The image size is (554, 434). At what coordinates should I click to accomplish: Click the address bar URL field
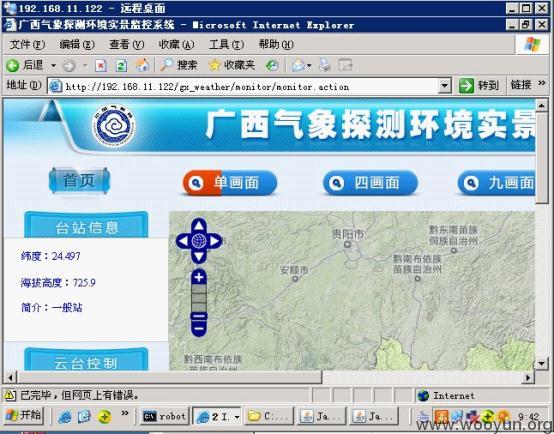tap(244, 86)
